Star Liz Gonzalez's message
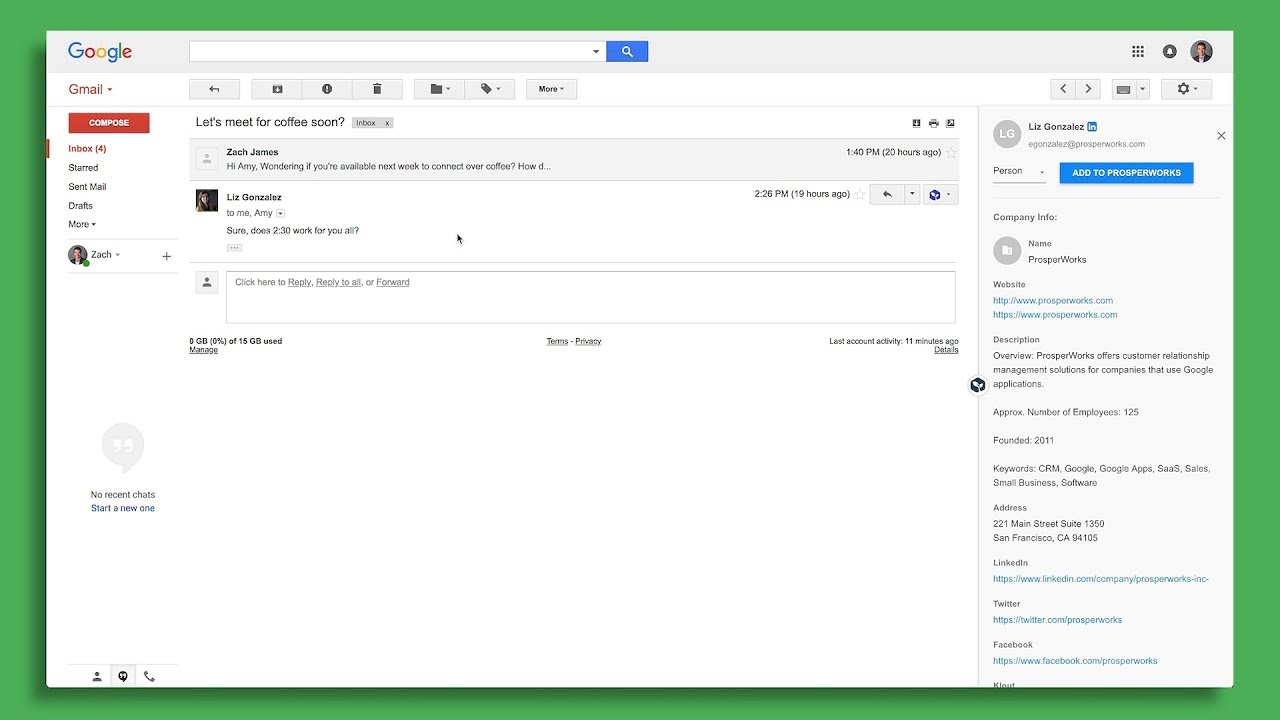Viewport: 1280px width, 720px height. pos(859,194)
